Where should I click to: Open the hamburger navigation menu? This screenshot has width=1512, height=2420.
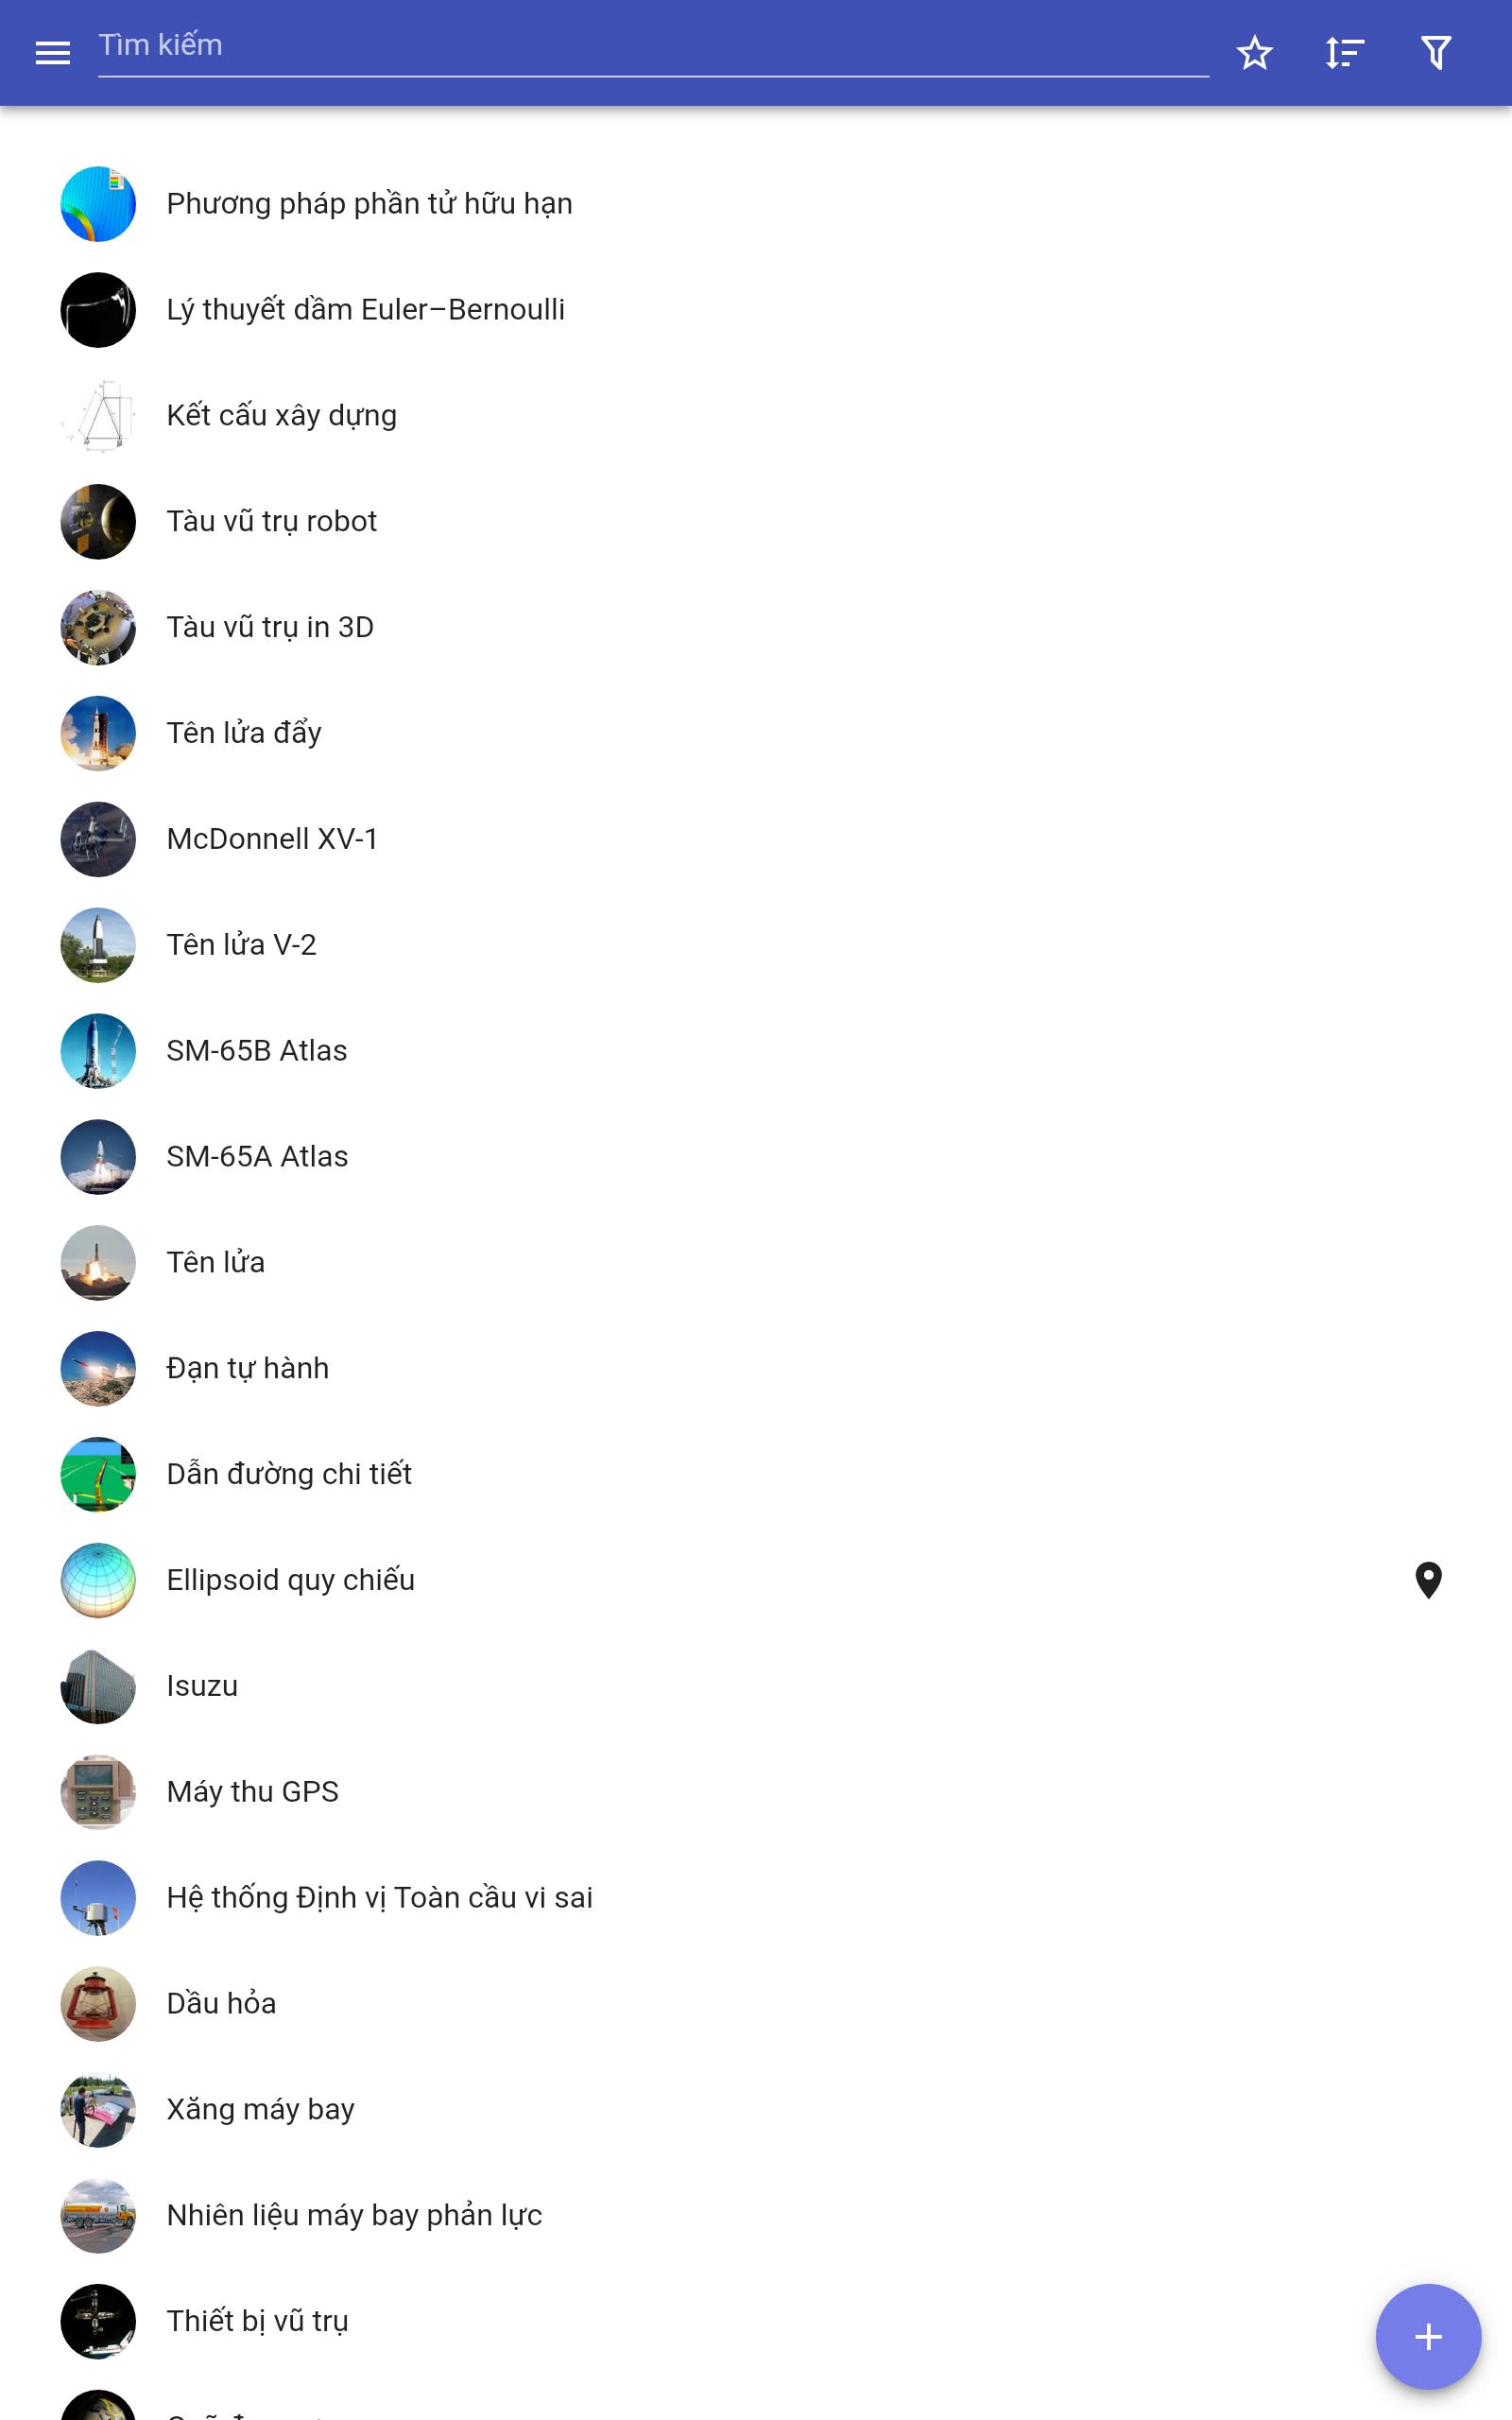coord(52,53)
